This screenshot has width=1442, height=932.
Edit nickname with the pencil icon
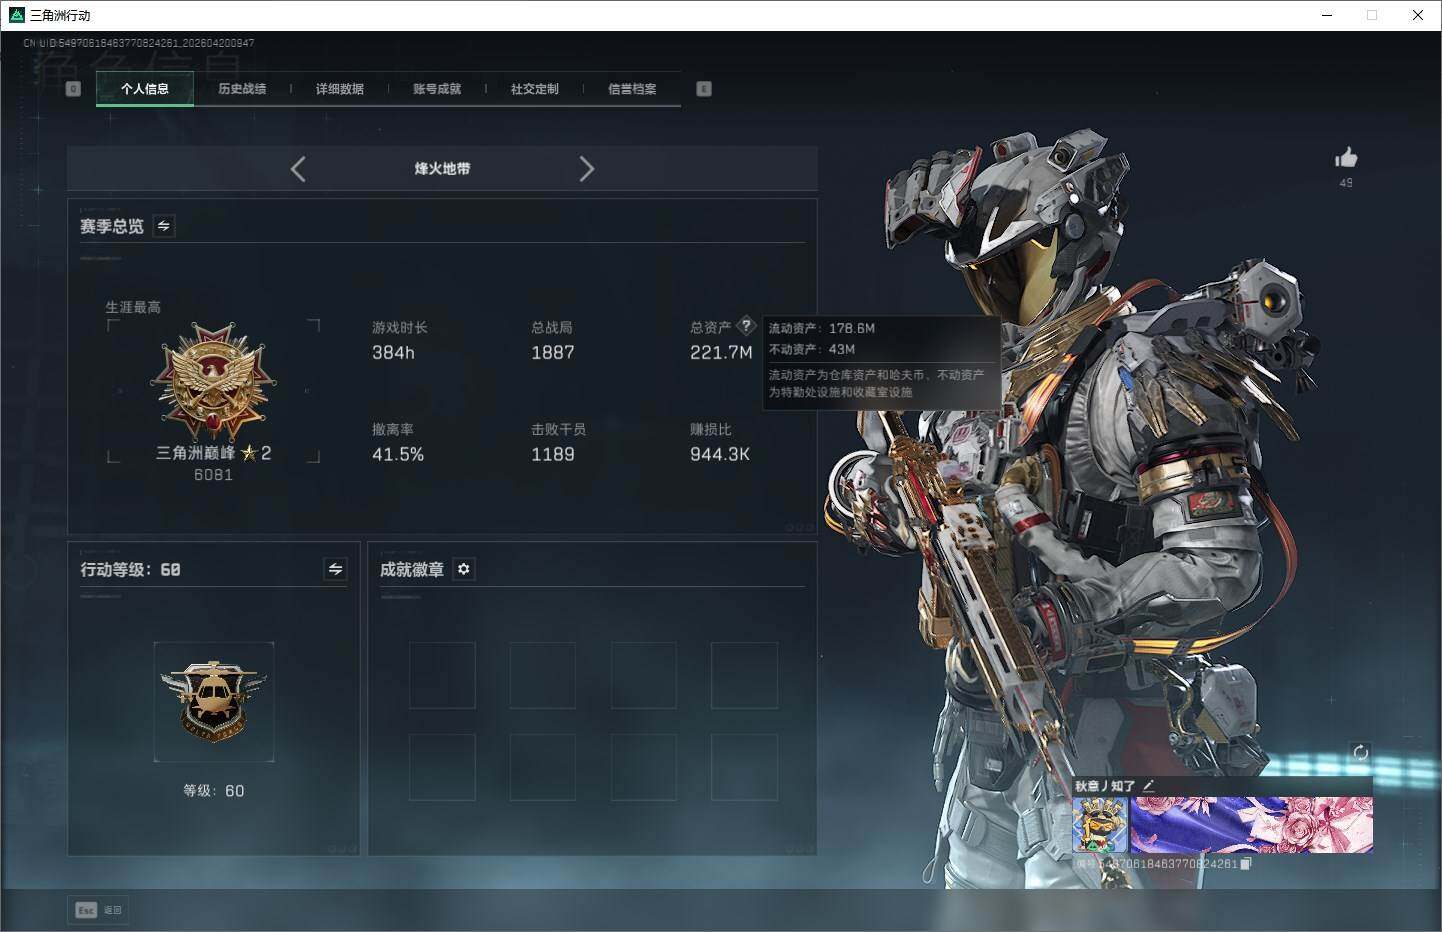click(1148, 786)
